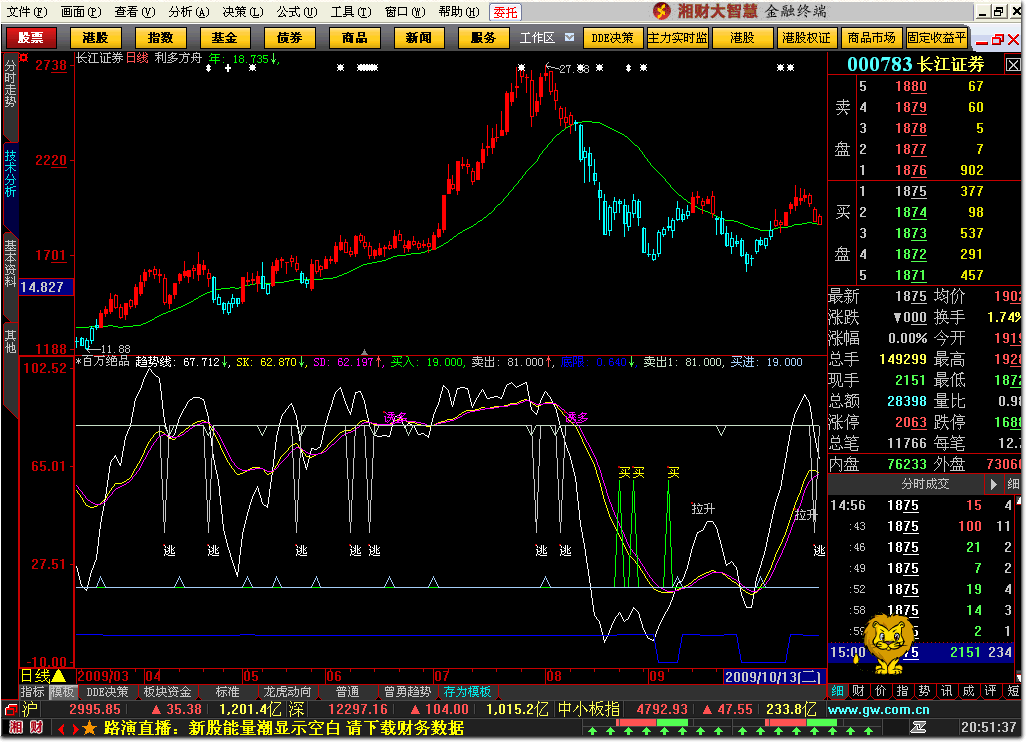
Task: Click the connection status icon beside clock
Action: pyautogui.click(x=919, y=727)
